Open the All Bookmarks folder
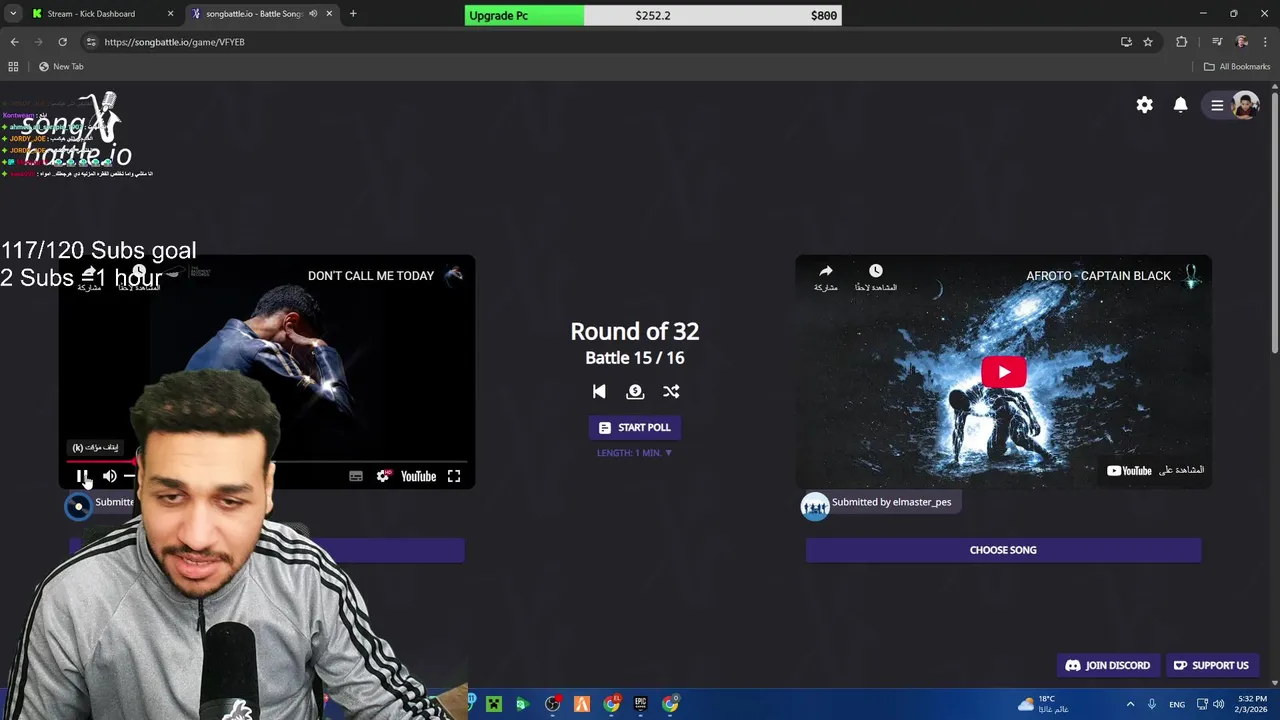 tap(1237, 67)
